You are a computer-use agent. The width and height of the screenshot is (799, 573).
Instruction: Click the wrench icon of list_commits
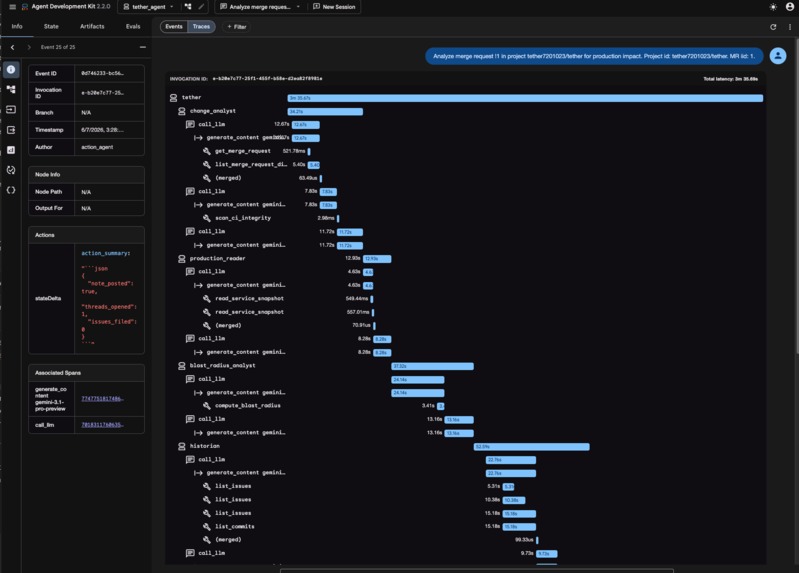click(x=206, y=527)
